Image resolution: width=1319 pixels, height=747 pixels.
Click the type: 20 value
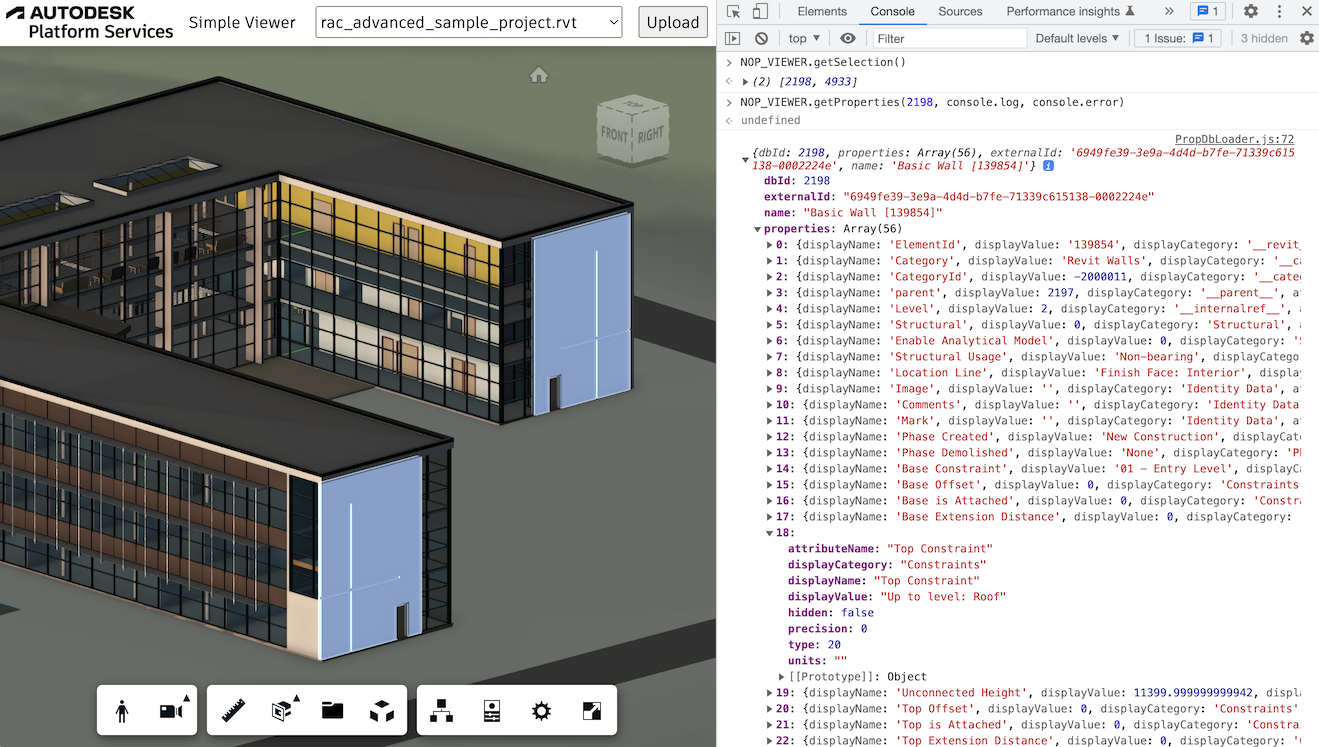834,645
